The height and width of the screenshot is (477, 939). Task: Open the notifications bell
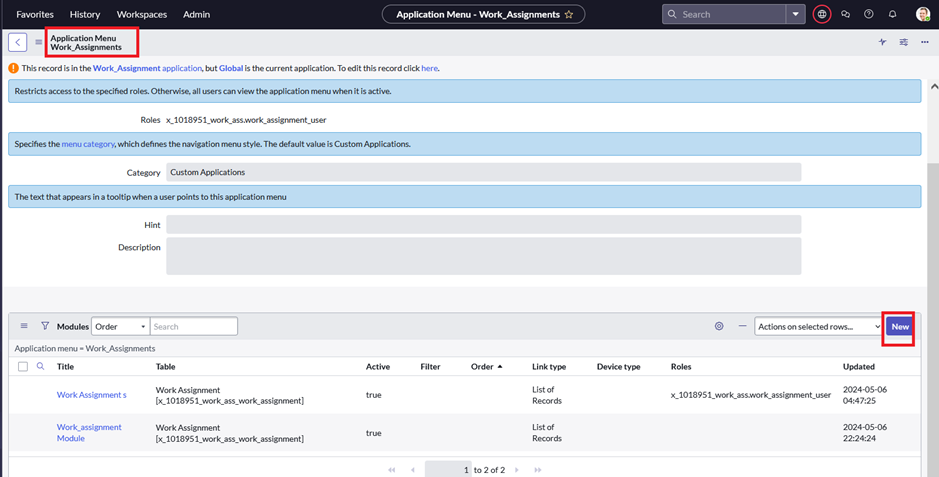point(893,14)
